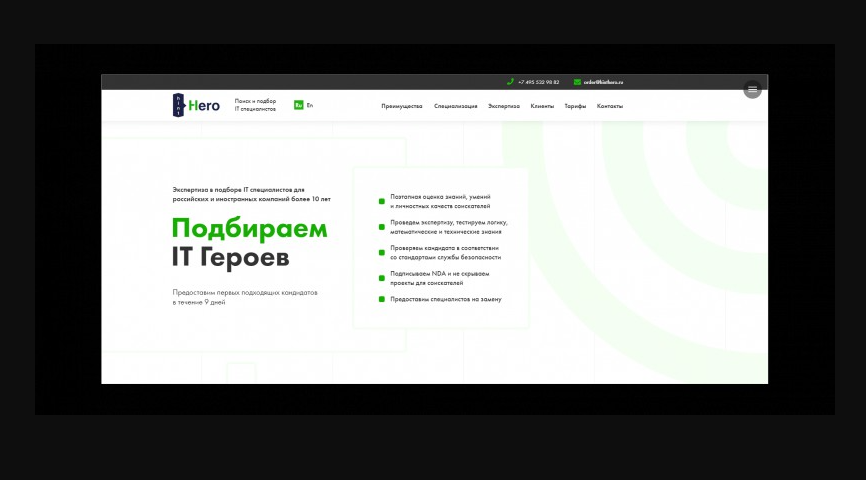Click the text Проведем экспертизу, тестируем логику
Screen dimensions: 866x480
click(448, 223)
